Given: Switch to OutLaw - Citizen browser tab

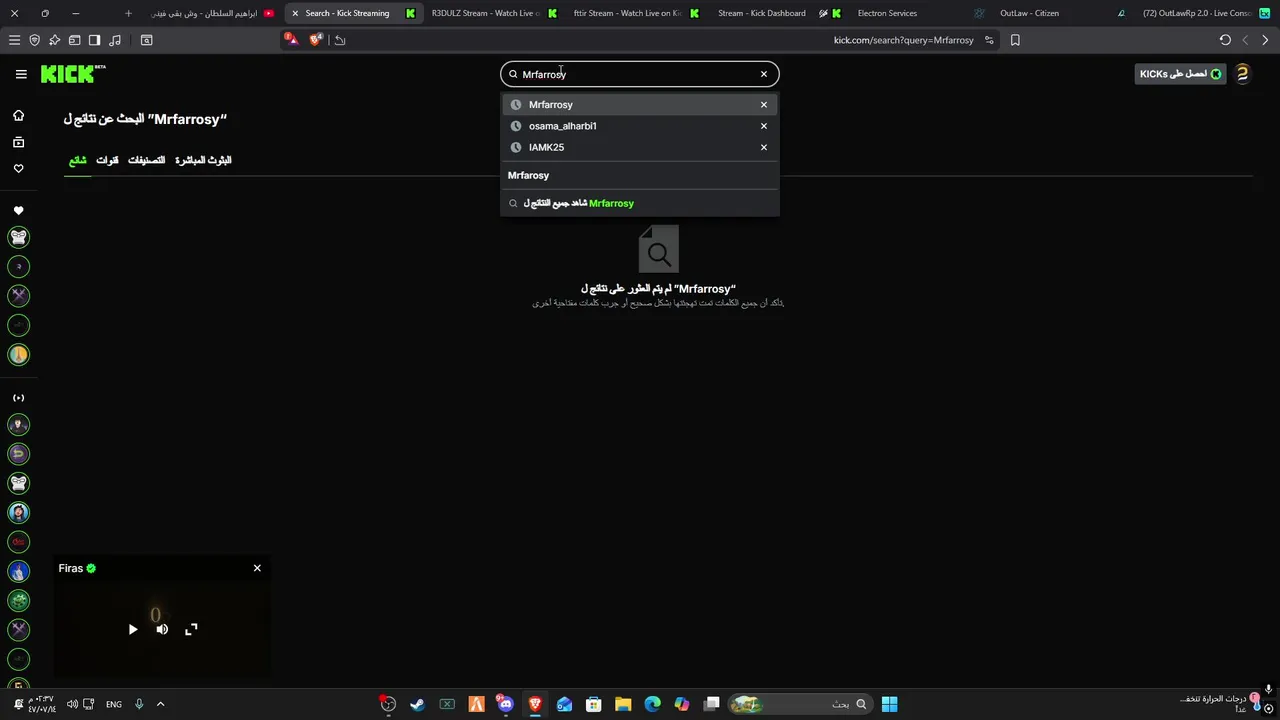Looking at the screenshot, I should pos(1029,13).
